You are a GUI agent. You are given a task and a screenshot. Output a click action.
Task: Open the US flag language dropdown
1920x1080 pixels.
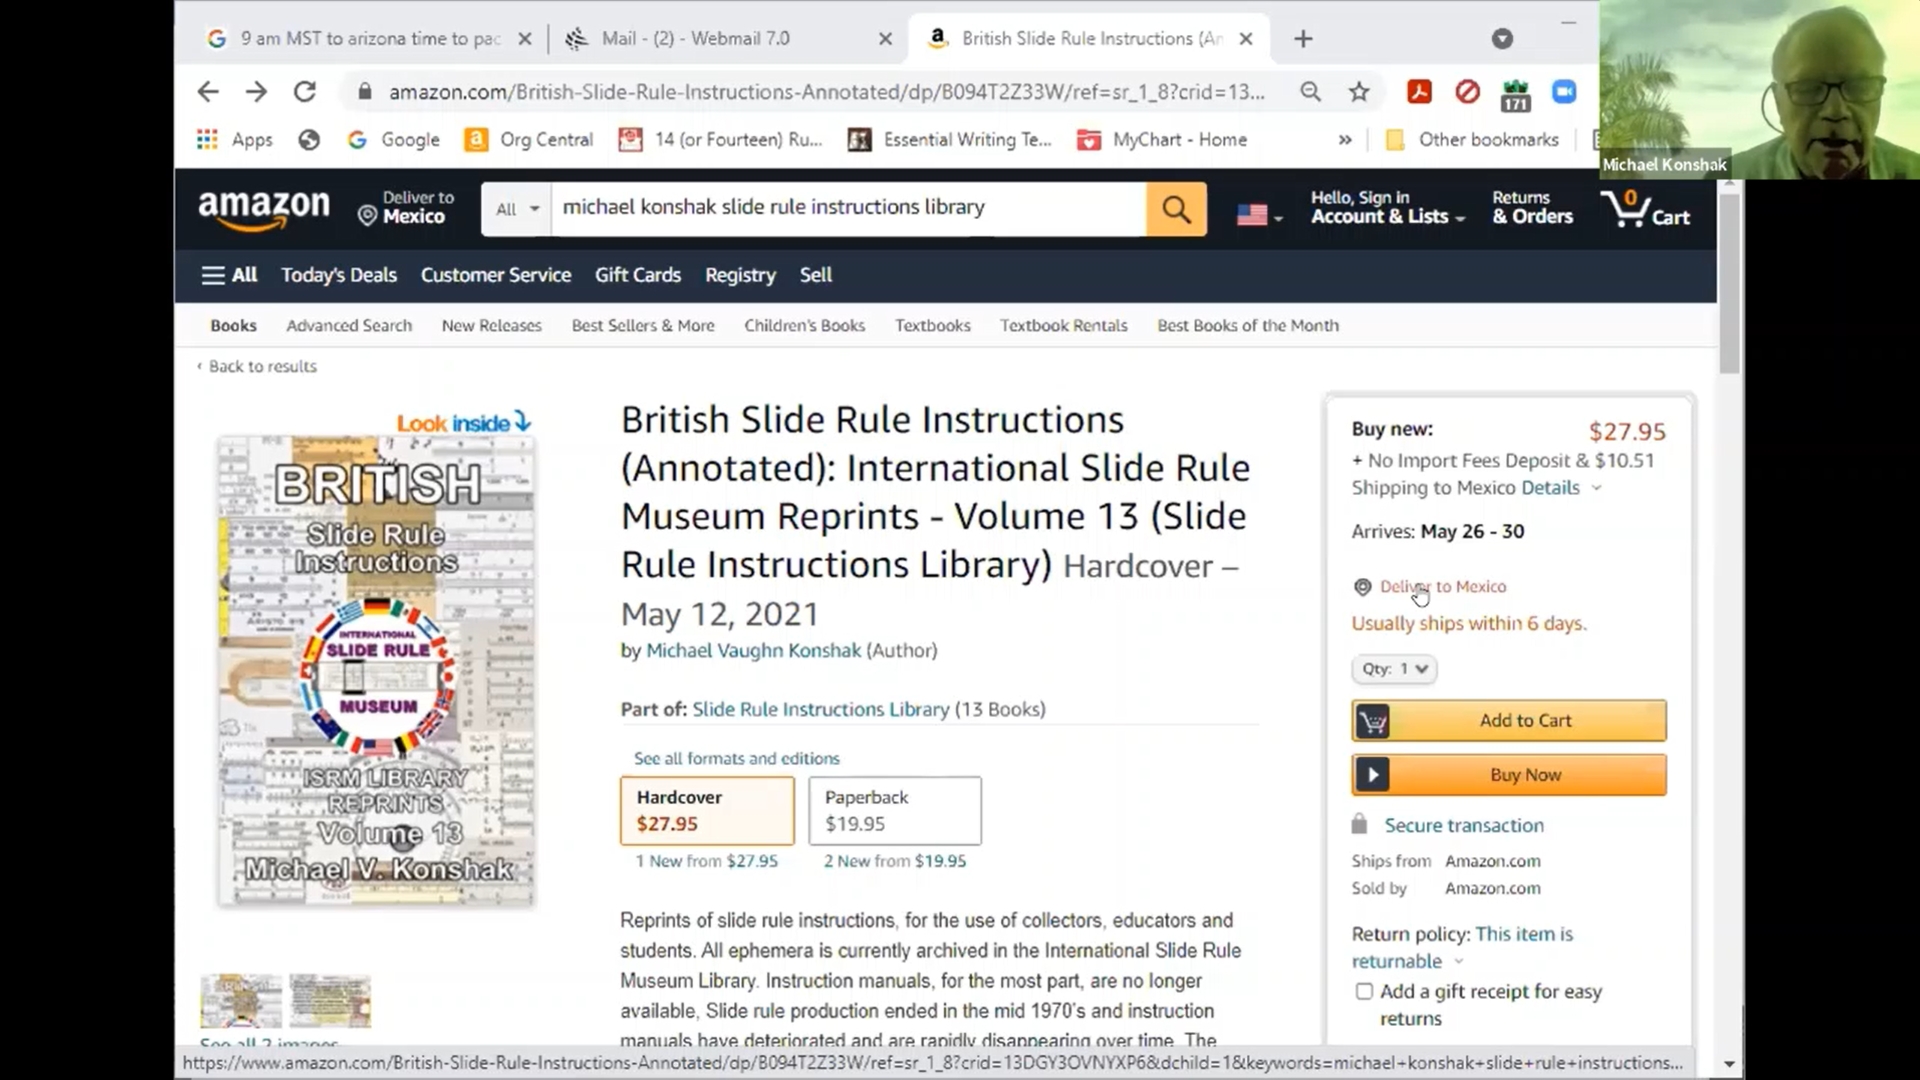[x=1259, y=215]
